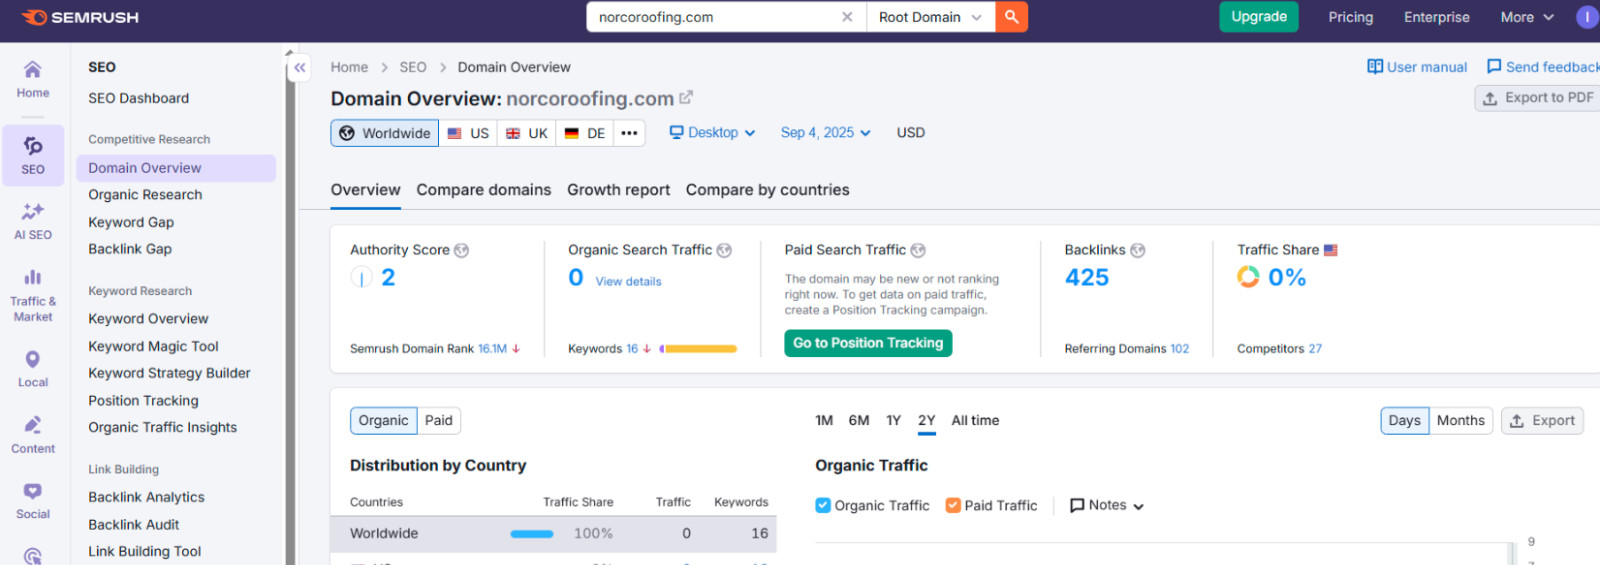This screenshot has width=1600, height=565.
Task: Click the orange search magnifier button
Action: tap(1011, 17)
